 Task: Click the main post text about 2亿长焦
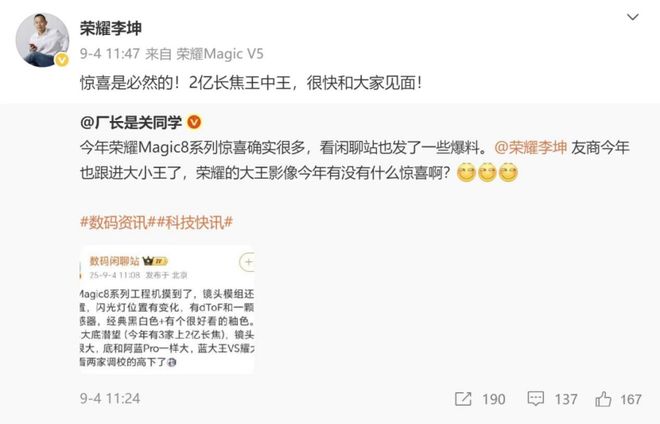pyautogui.click(x=251, y=83)
